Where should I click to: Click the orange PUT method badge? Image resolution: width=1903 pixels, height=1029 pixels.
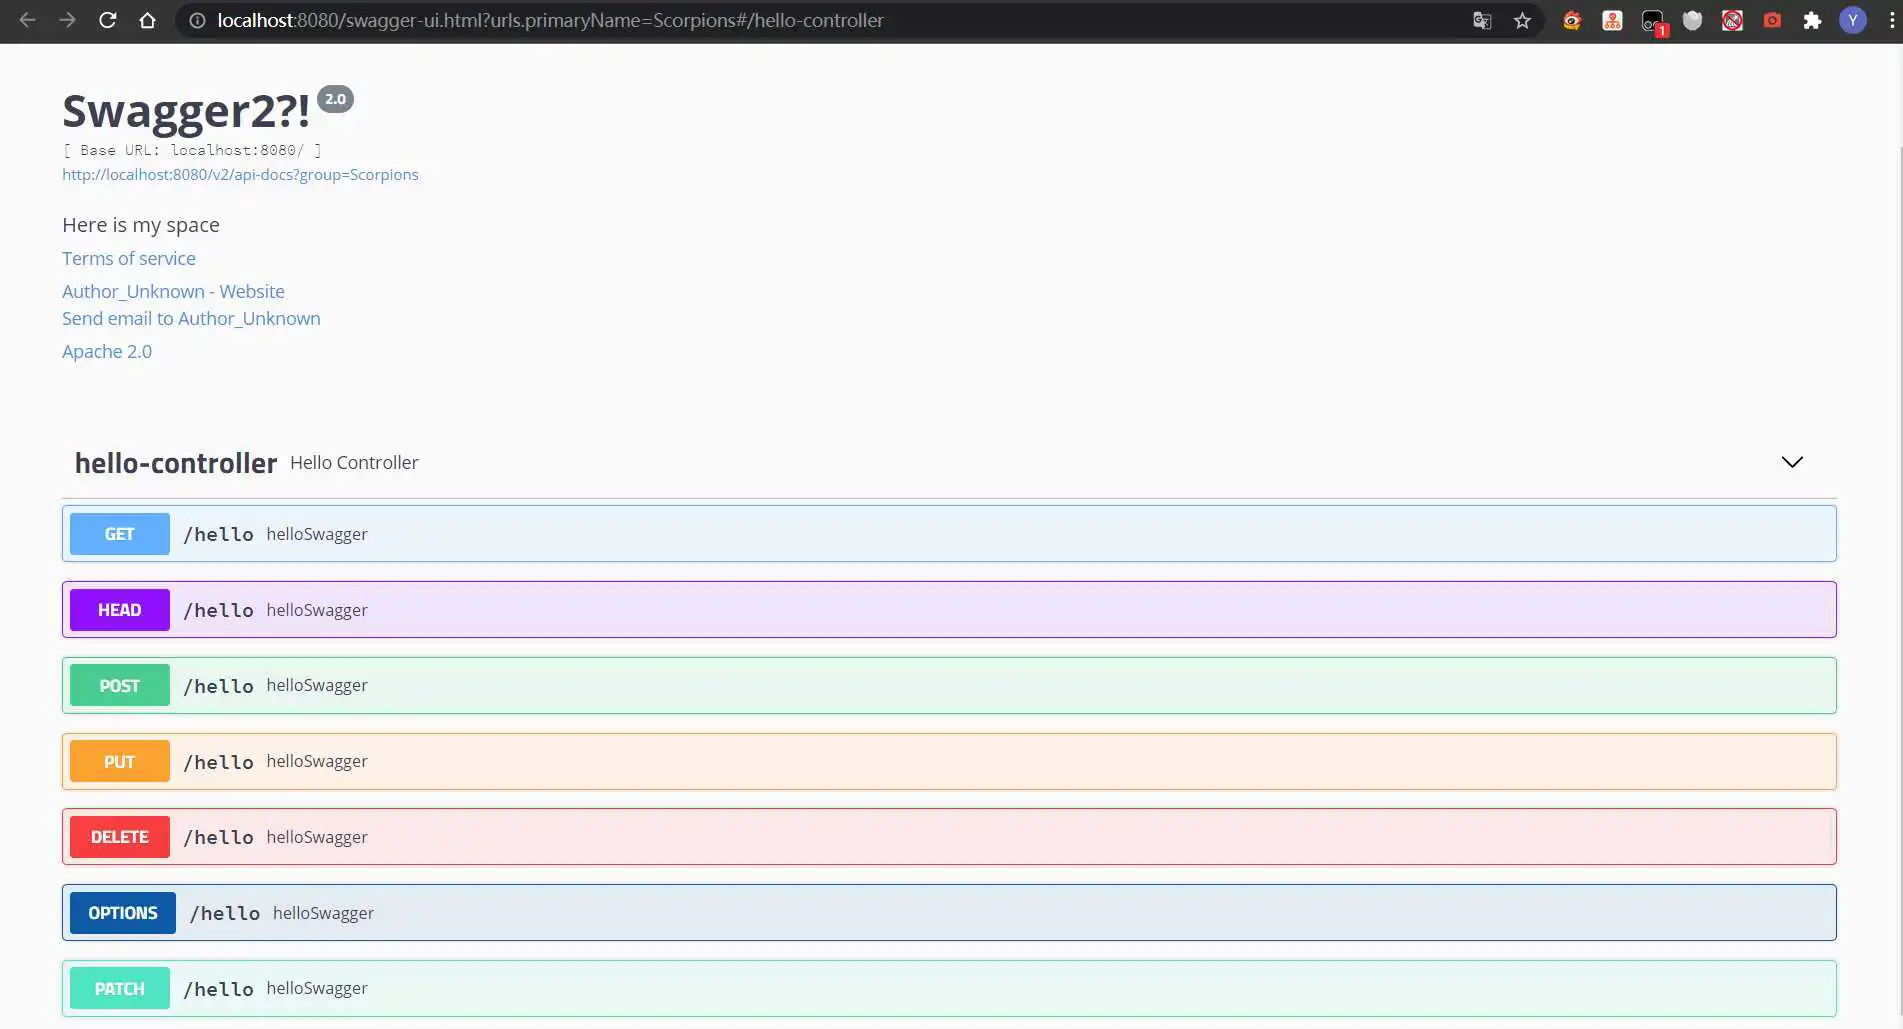pyautogui.click(x=120, y=762)
